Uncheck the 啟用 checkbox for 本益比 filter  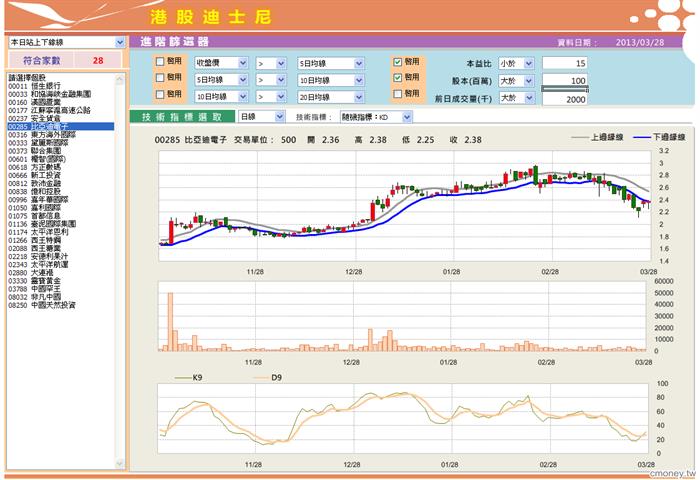pyautogui.click(x=399, y=62)
